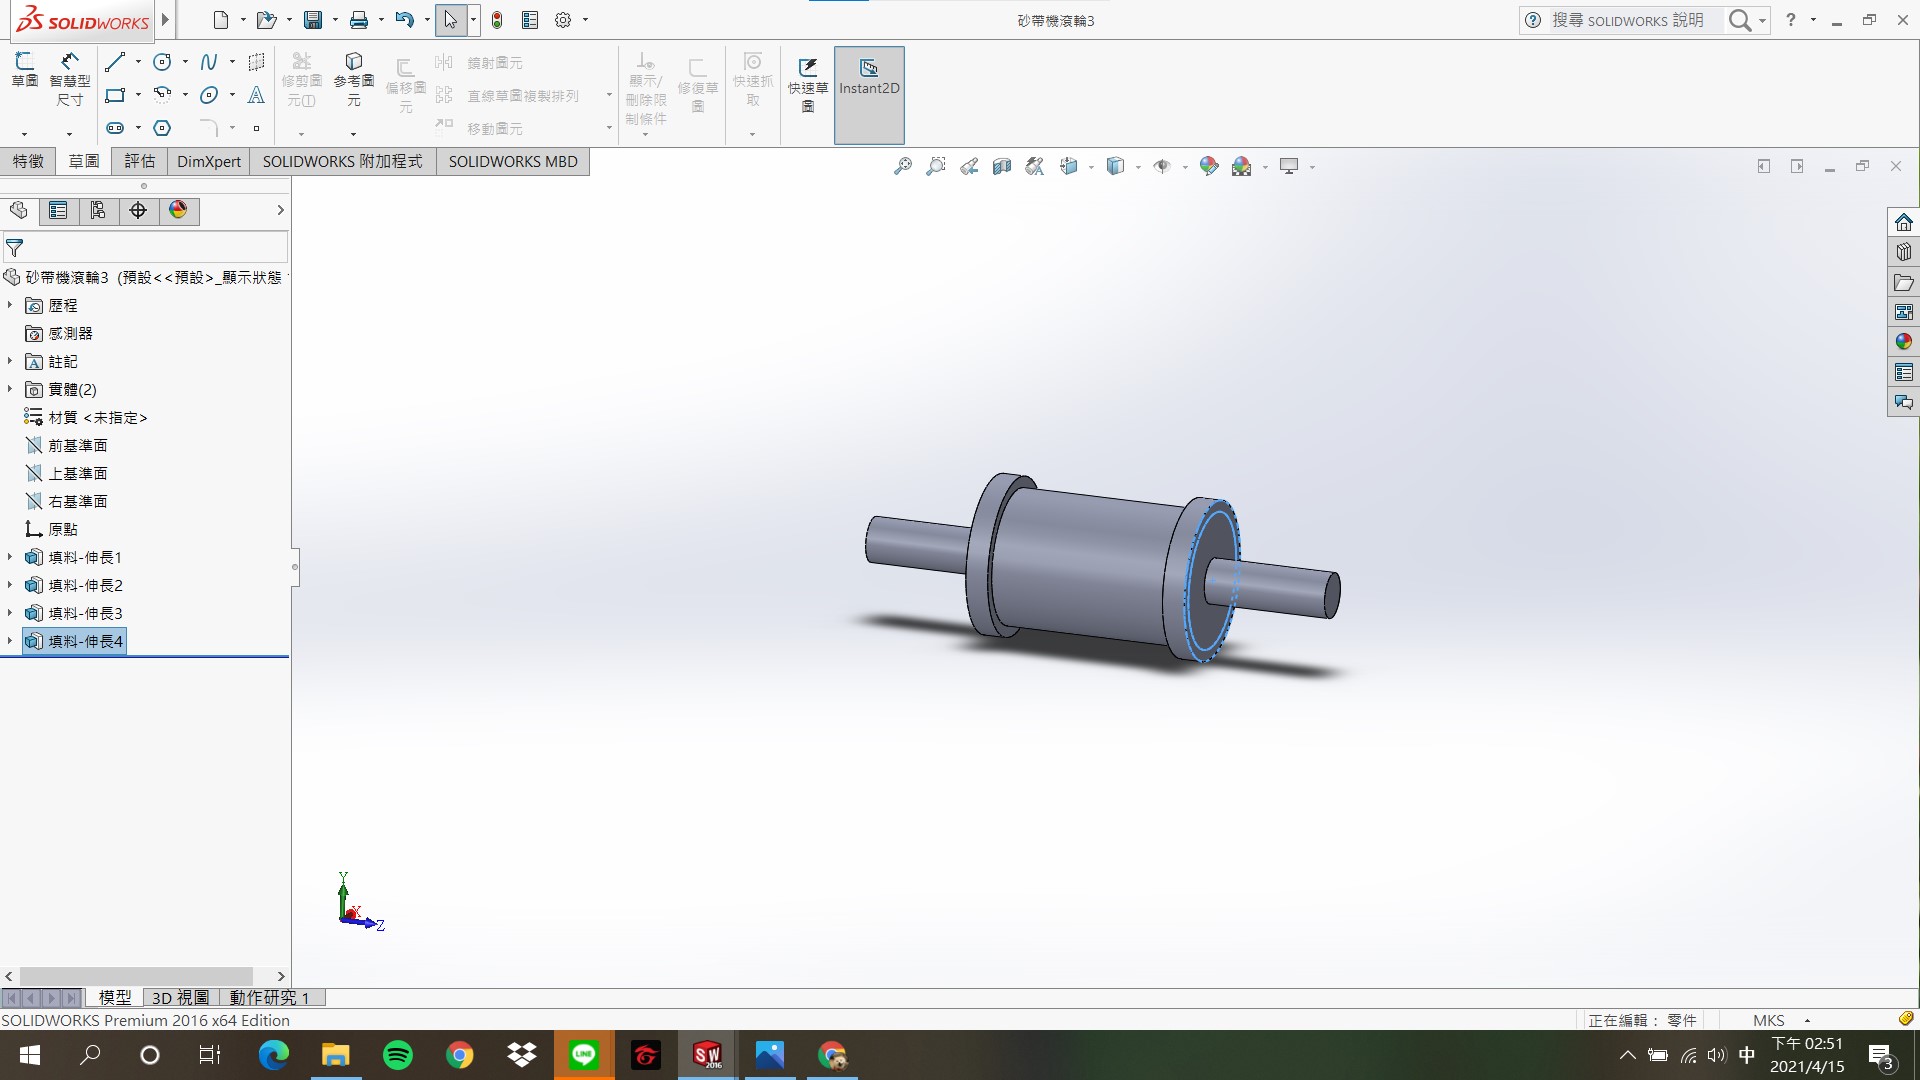The width and height of the screenshot is (1920, 1080).
Task: Expand the 填料-伸長4 feature
Action: (x=10, y=641)
